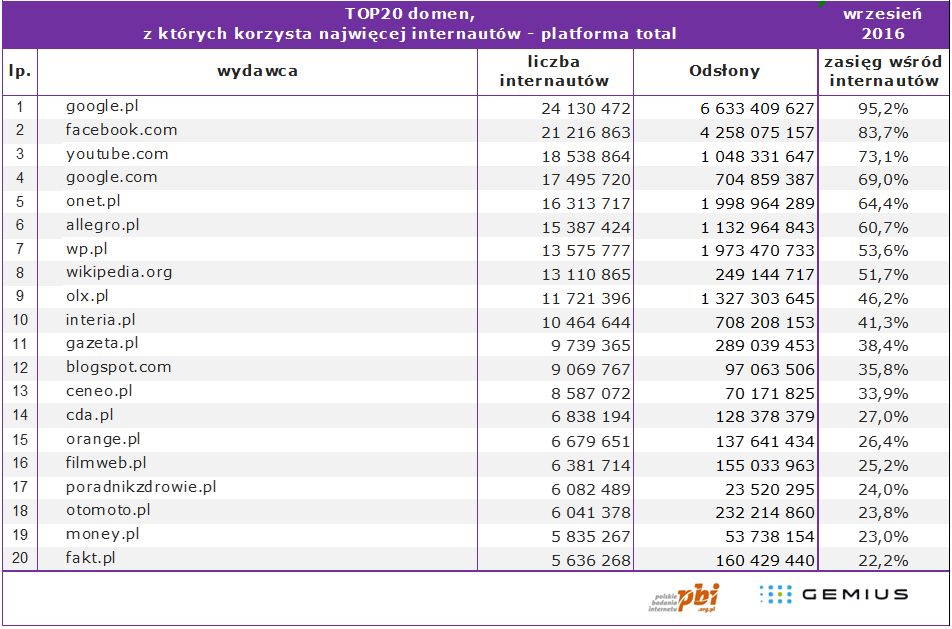952x629 pixels.
Task: Select the blogspot.com domain cell
Action: [118, 368]
